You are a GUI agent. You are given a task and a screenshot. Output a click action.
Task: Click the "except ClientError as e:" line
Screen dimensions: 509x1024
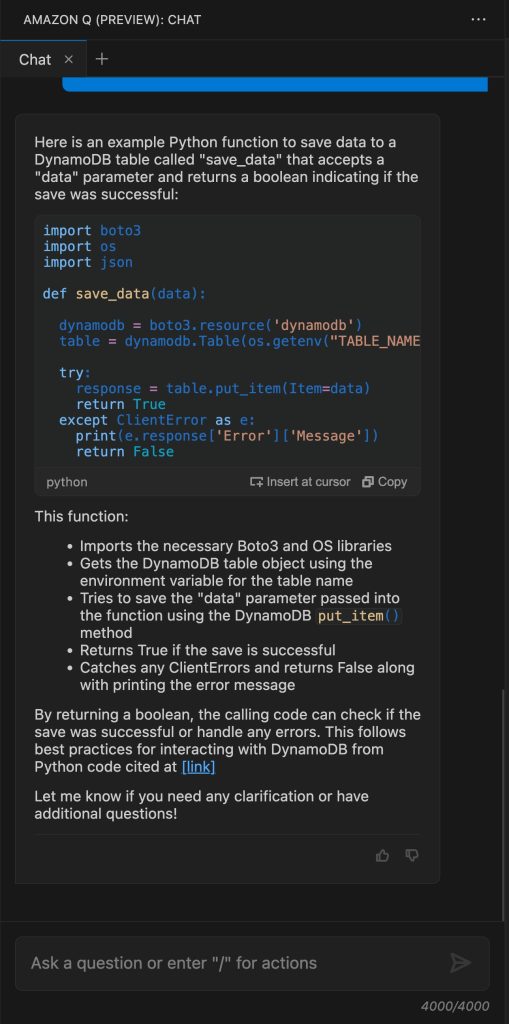pyautogui.click(x=157, y=420)
